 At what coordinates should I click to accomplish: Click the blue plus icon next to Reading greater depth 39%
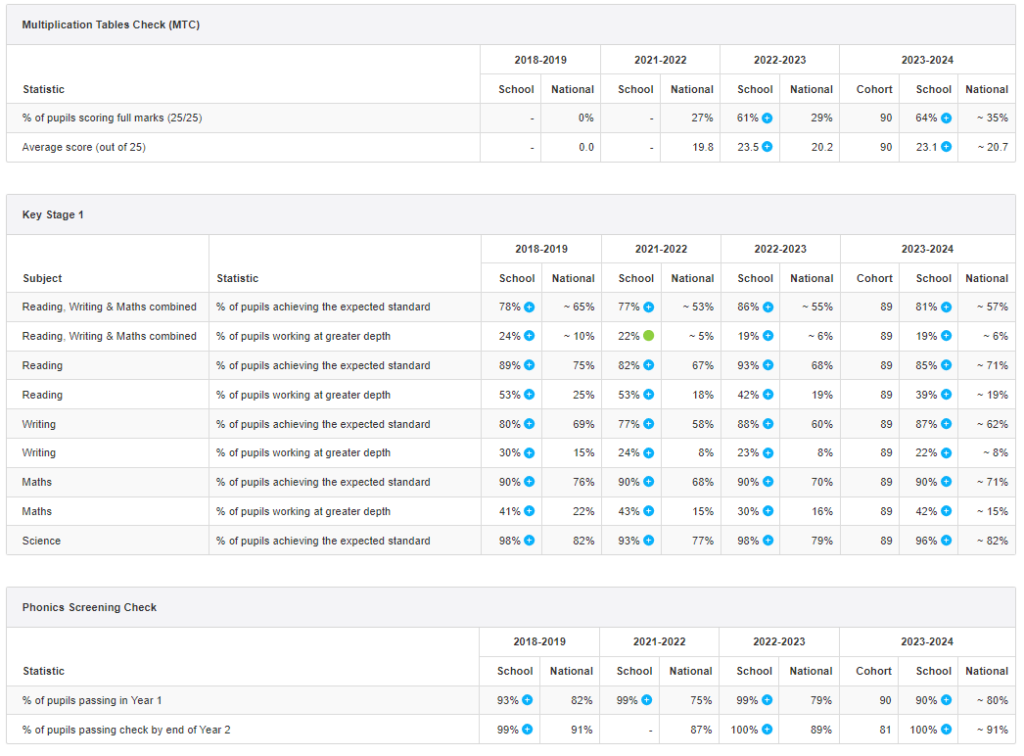(x=946, y=394)
